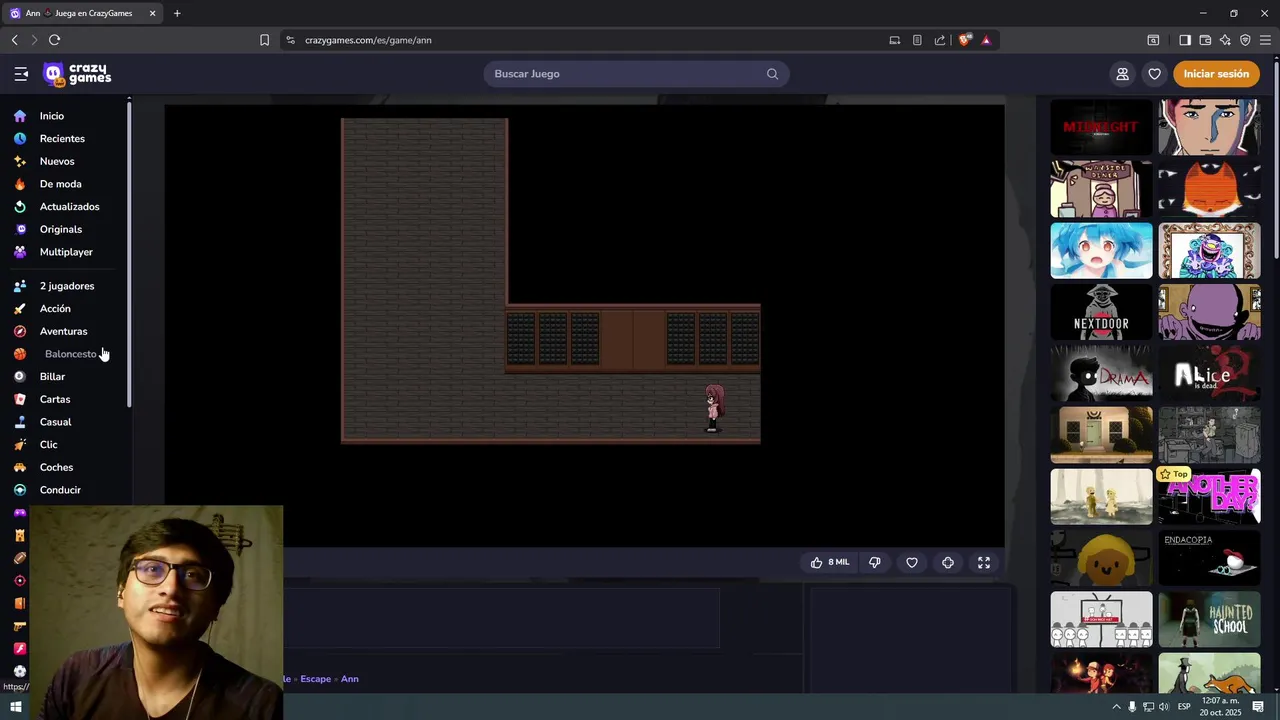Image resolution: width=1280 pixels, height=720 pixels.
Task: Open 2 jugadores category
Action: tap(67, 286)
